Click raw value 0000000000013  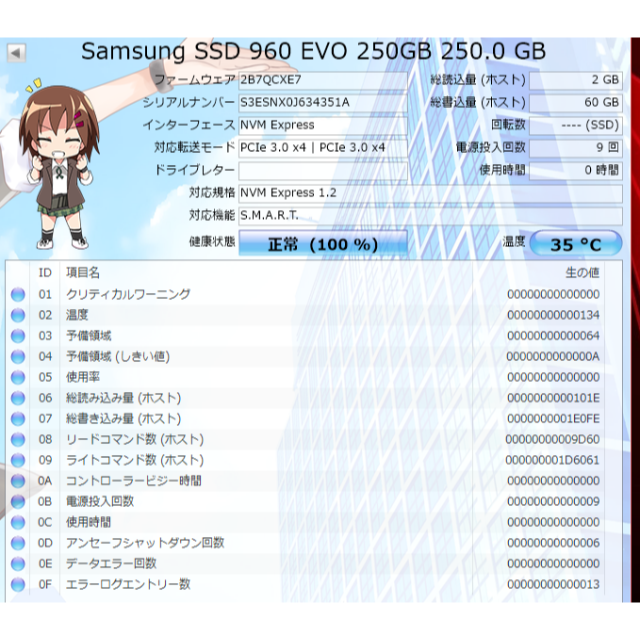553,584
